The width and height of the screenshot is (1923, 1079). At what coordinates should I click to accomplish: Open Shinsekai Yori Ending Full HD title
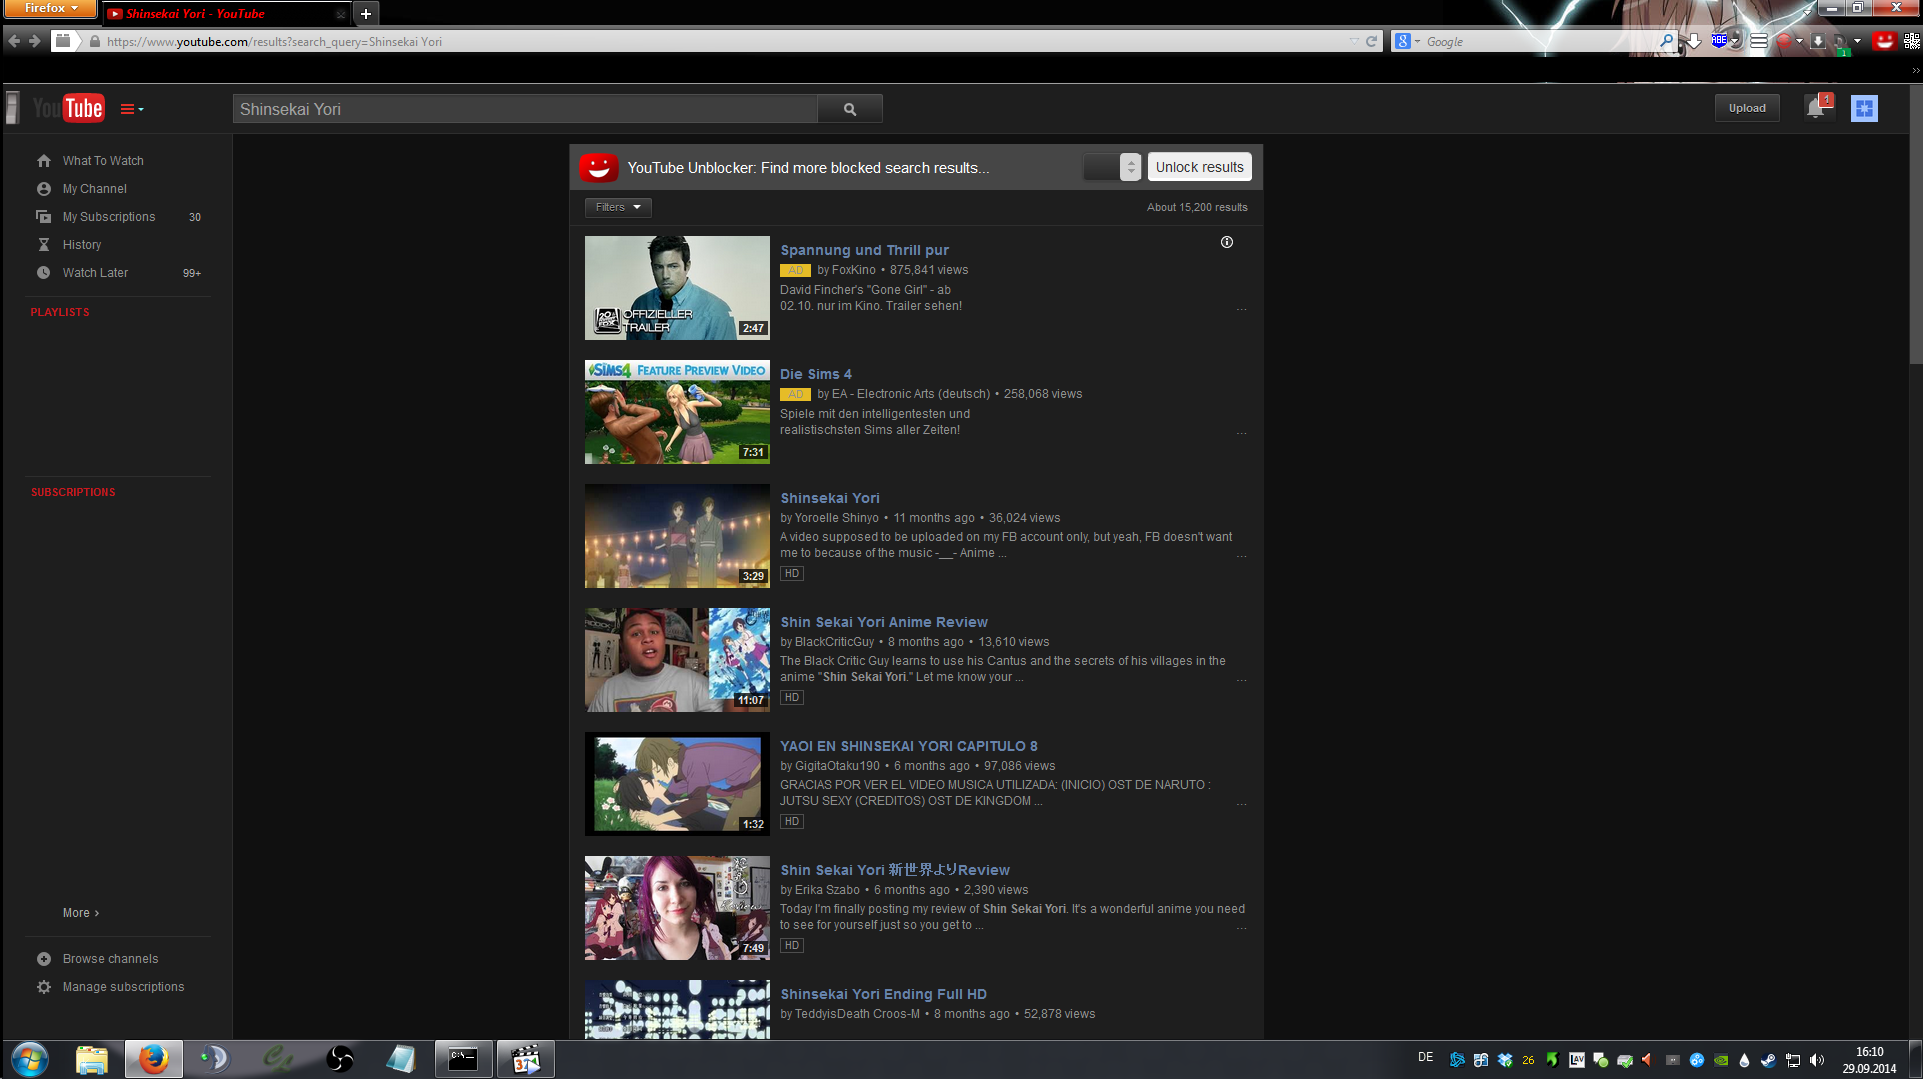[883, 994]
